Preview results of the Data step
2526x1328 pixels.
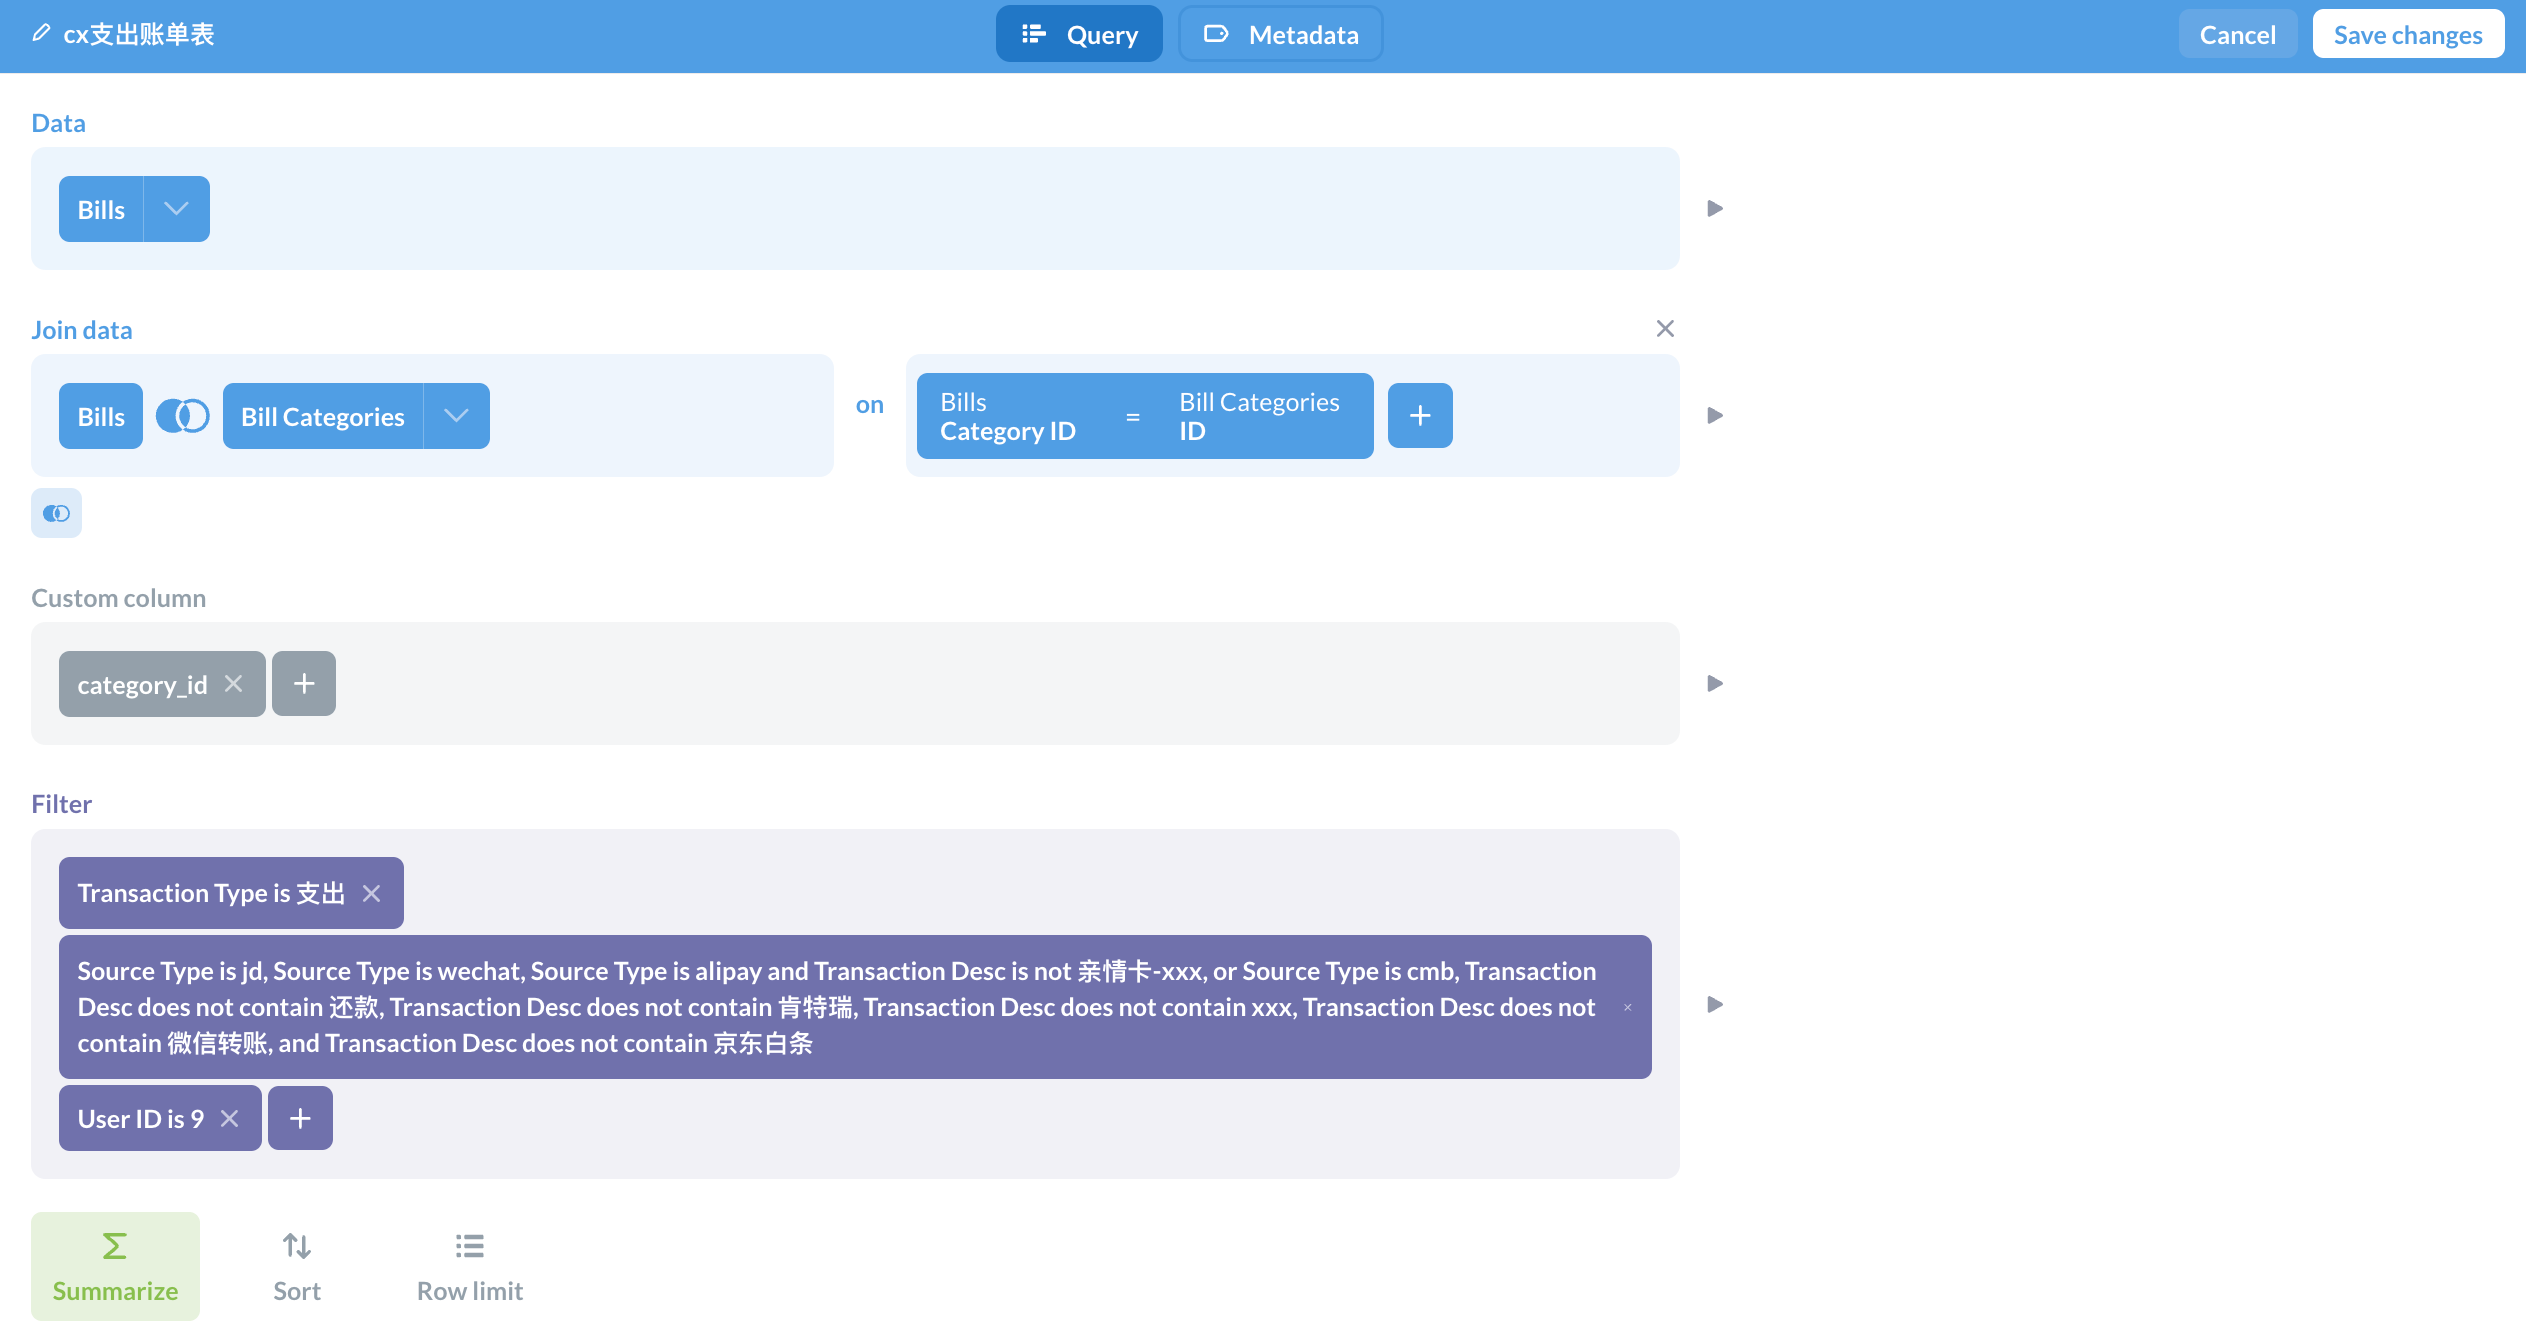point(1715,209)
